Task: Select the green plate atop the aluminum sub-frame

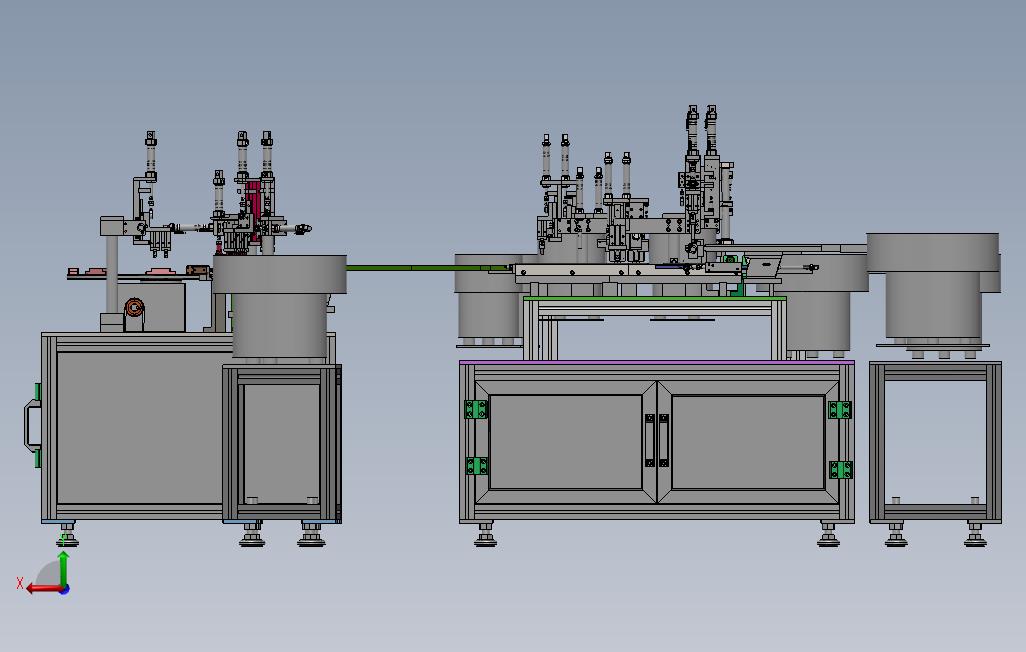Action: coord(654,299)
